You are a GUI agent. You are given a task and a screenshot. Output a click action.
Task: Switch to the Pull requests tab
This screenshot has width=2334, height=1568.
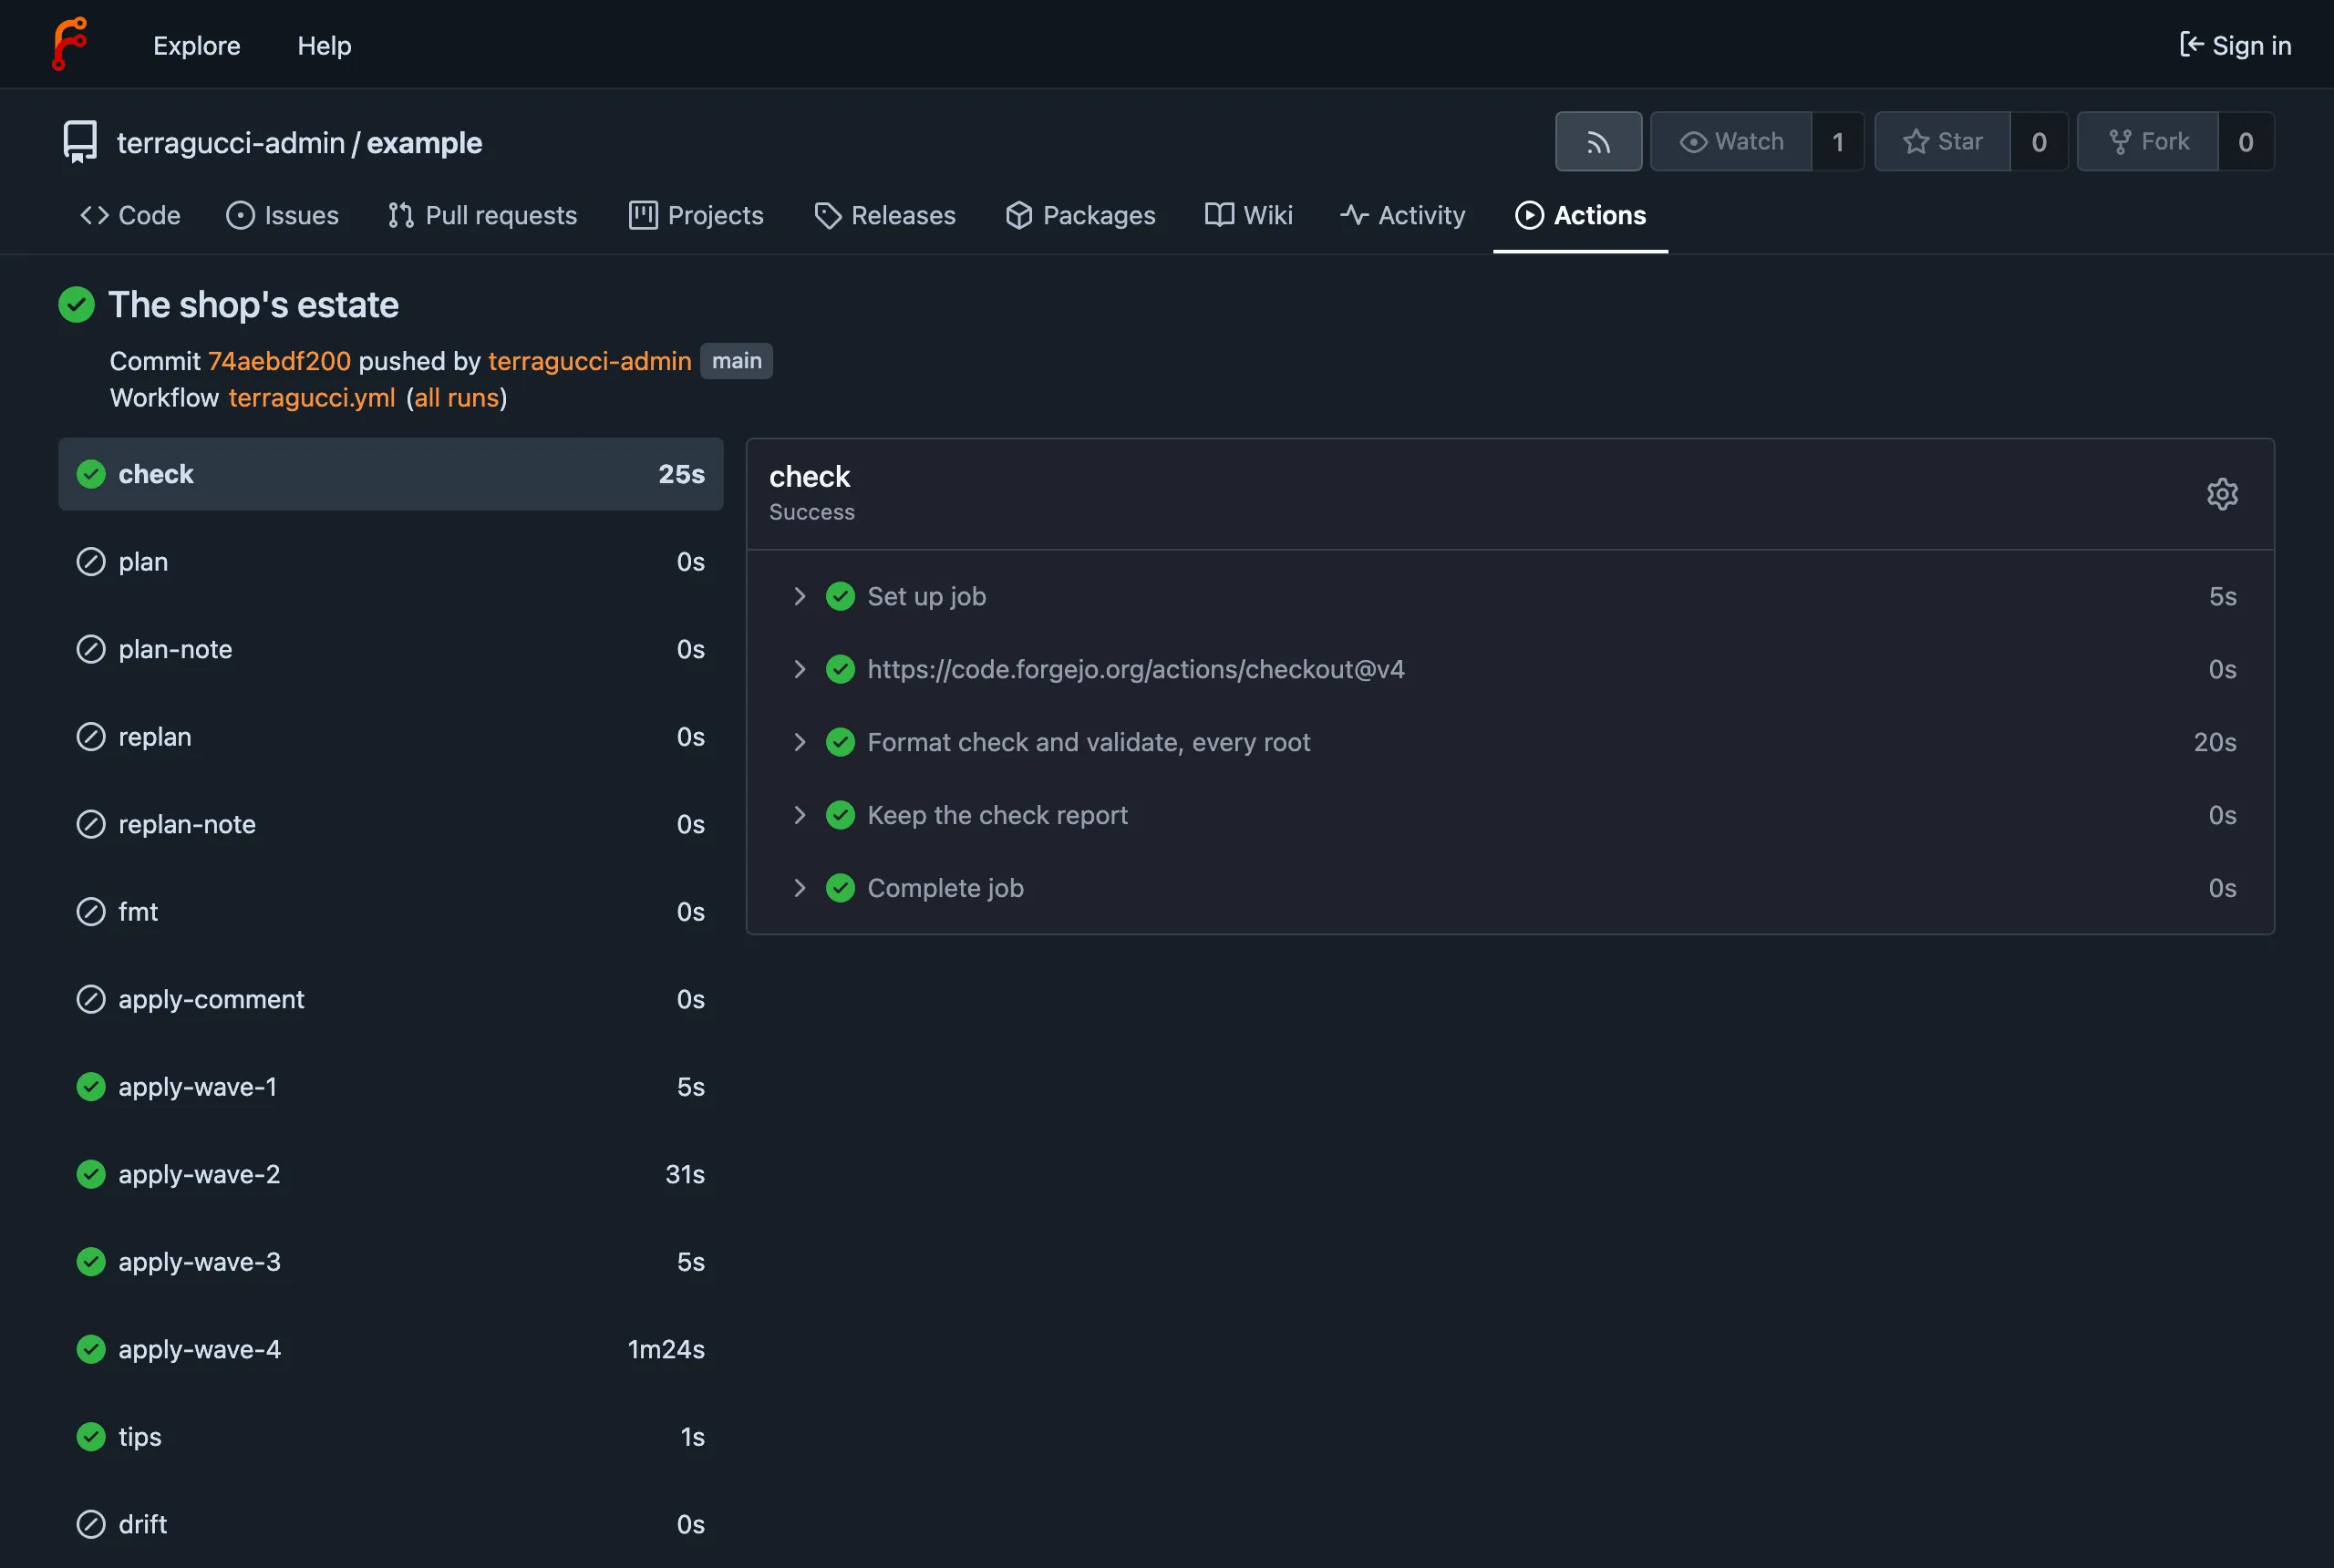[x=482, y=215]
